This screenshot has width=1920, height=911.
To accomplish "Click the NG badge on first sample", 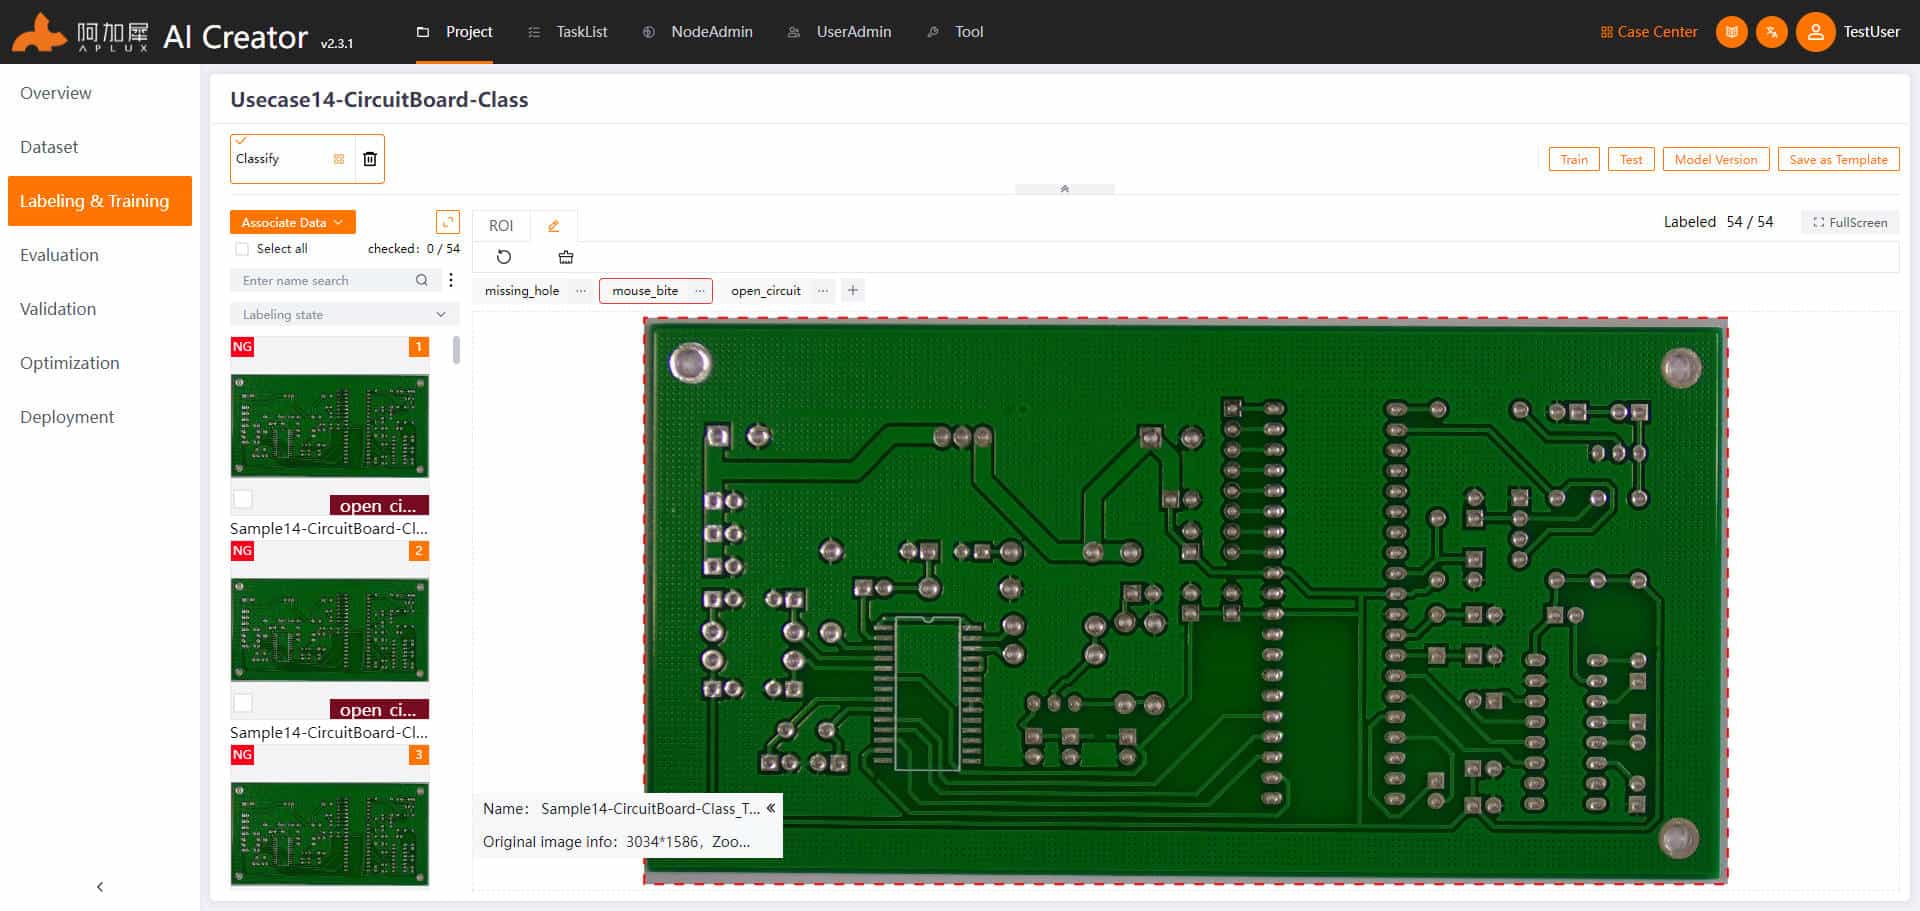I will coord(242,347).
